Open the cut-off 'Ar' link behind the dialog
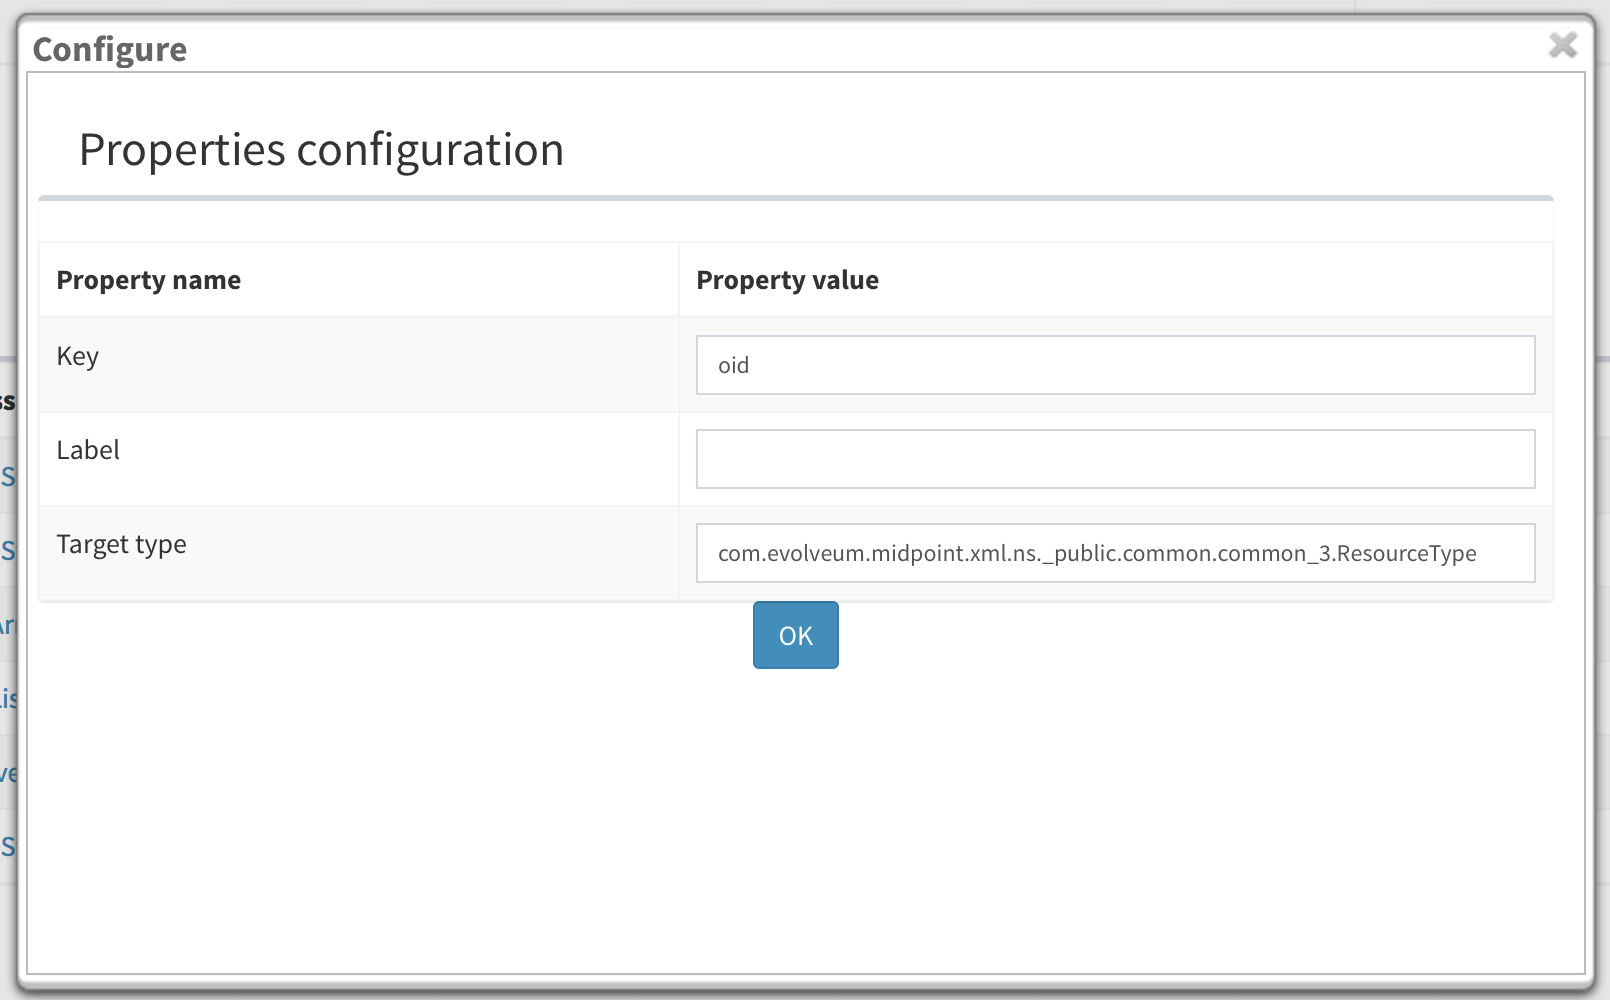 (x=7, y=626)
